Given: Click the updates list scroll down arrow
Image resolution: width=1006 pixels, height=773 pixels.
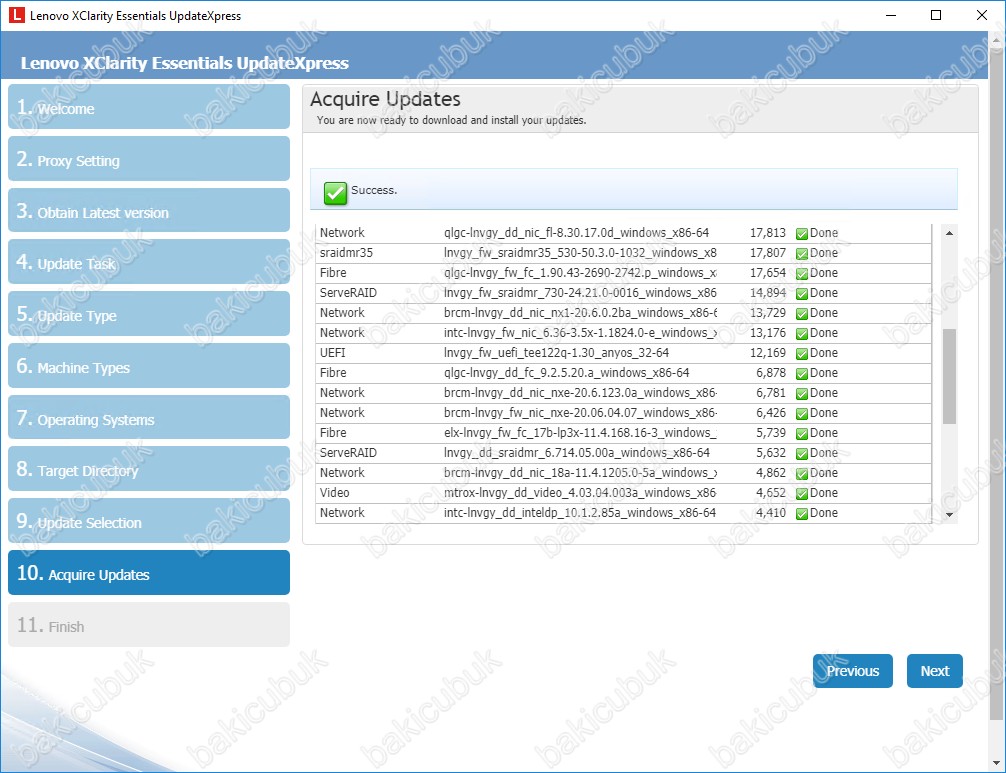Looking at the screenshot, I should pyautogui.click(x=950, y=514).
